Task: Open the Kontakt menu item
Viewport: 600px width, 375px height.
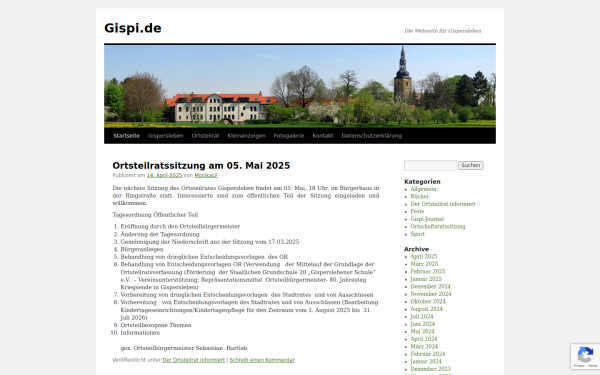Action: point(323,136)
